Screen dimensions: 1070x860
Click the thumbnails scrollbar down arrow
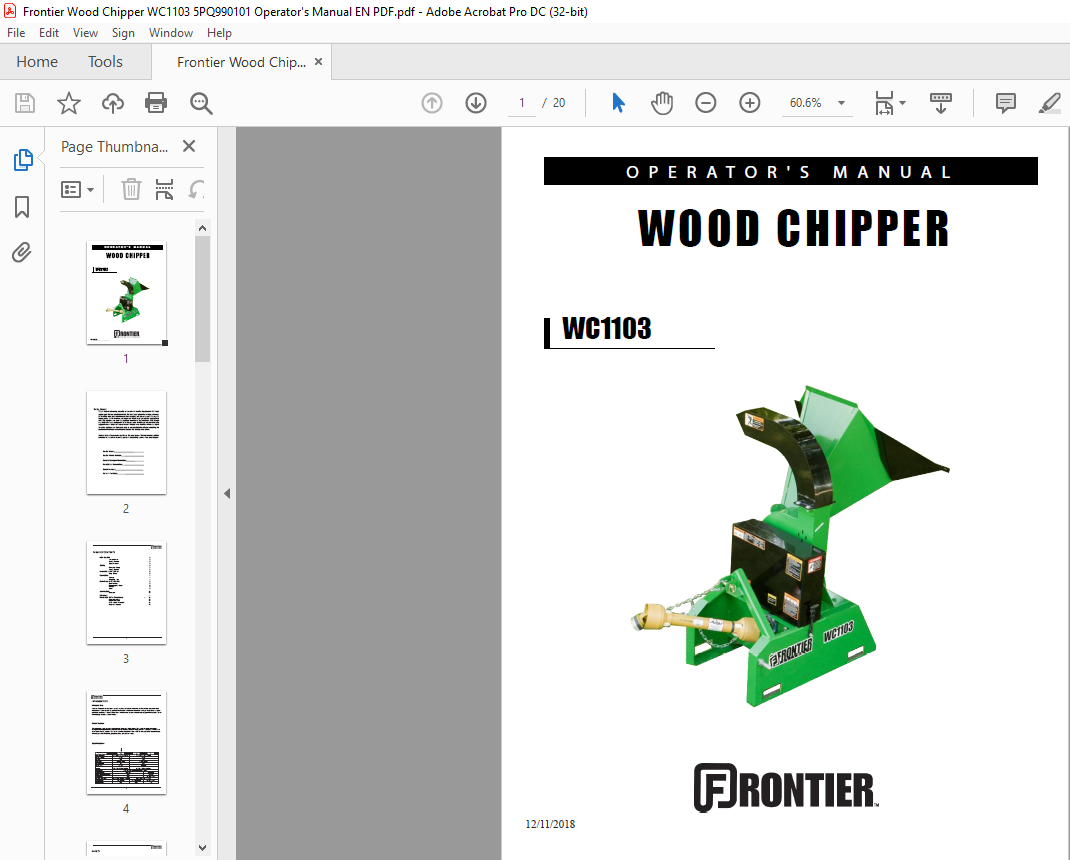202,848
